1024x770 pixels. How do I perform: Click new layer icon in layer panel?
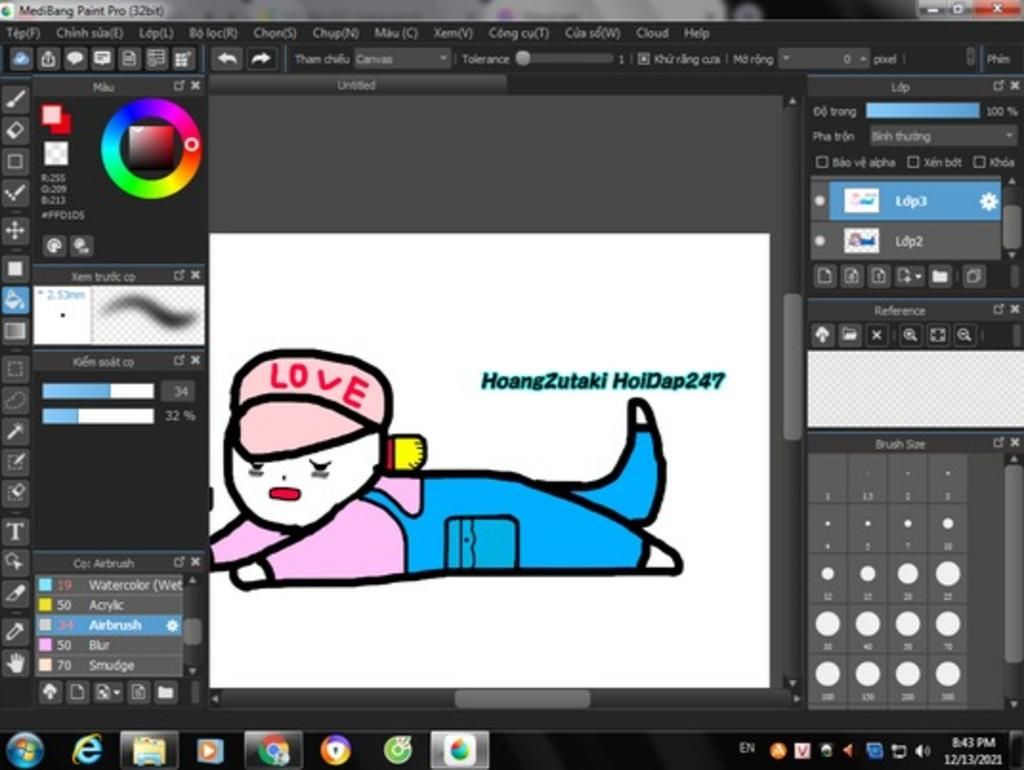[825, 276]
